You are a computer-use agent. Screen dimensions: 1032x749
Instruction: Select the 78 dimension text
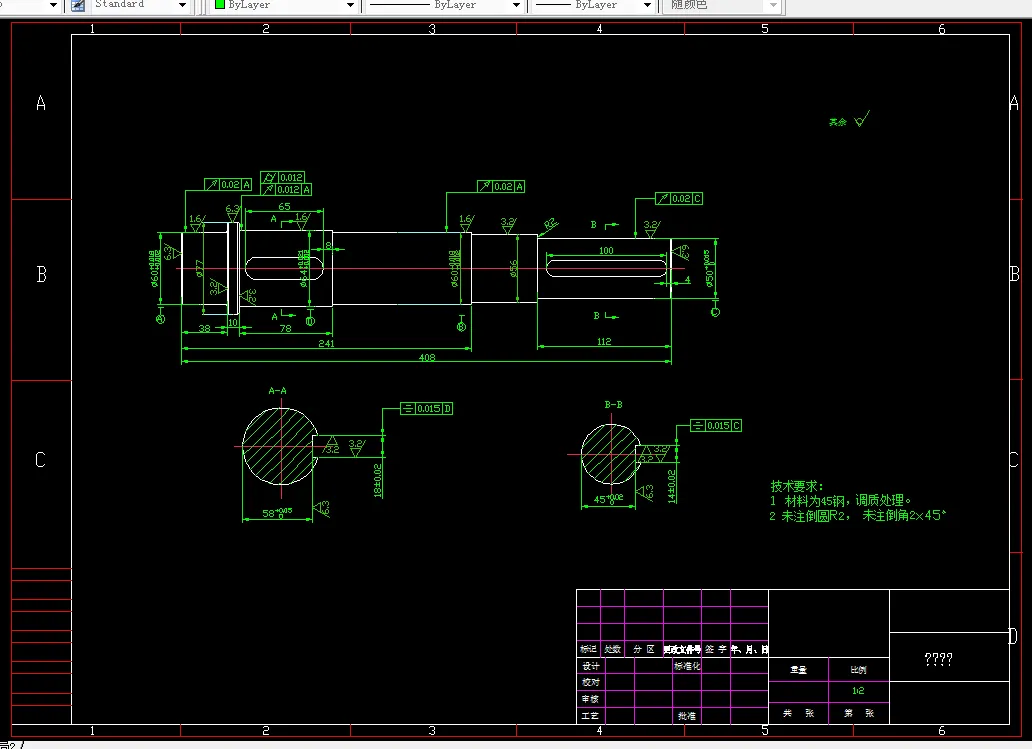click(x=286, y=328)
